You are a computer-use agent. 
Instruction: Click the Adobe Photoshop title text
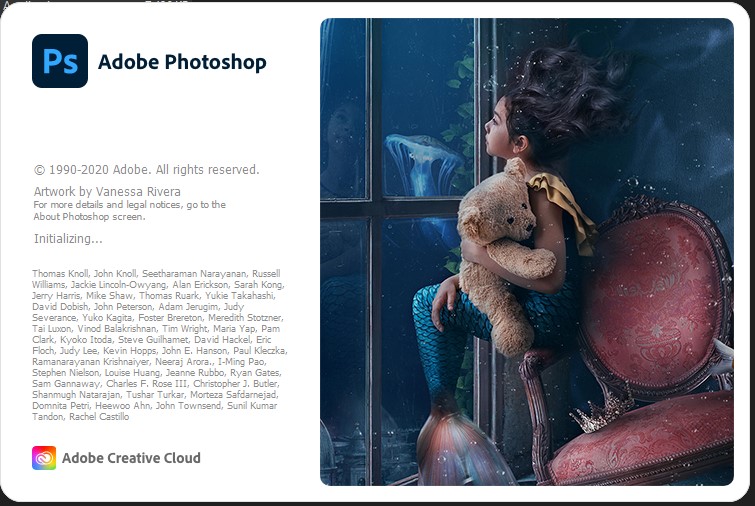[x=182, y=62]
